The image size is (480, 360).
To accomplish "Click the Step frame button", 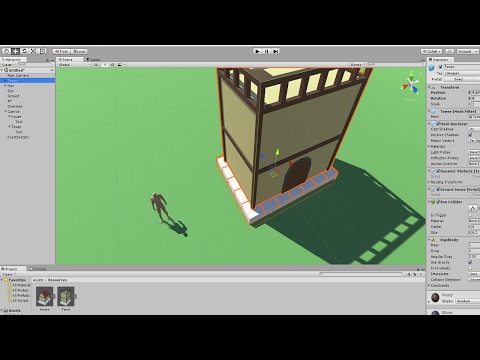I will pos(275,51).
